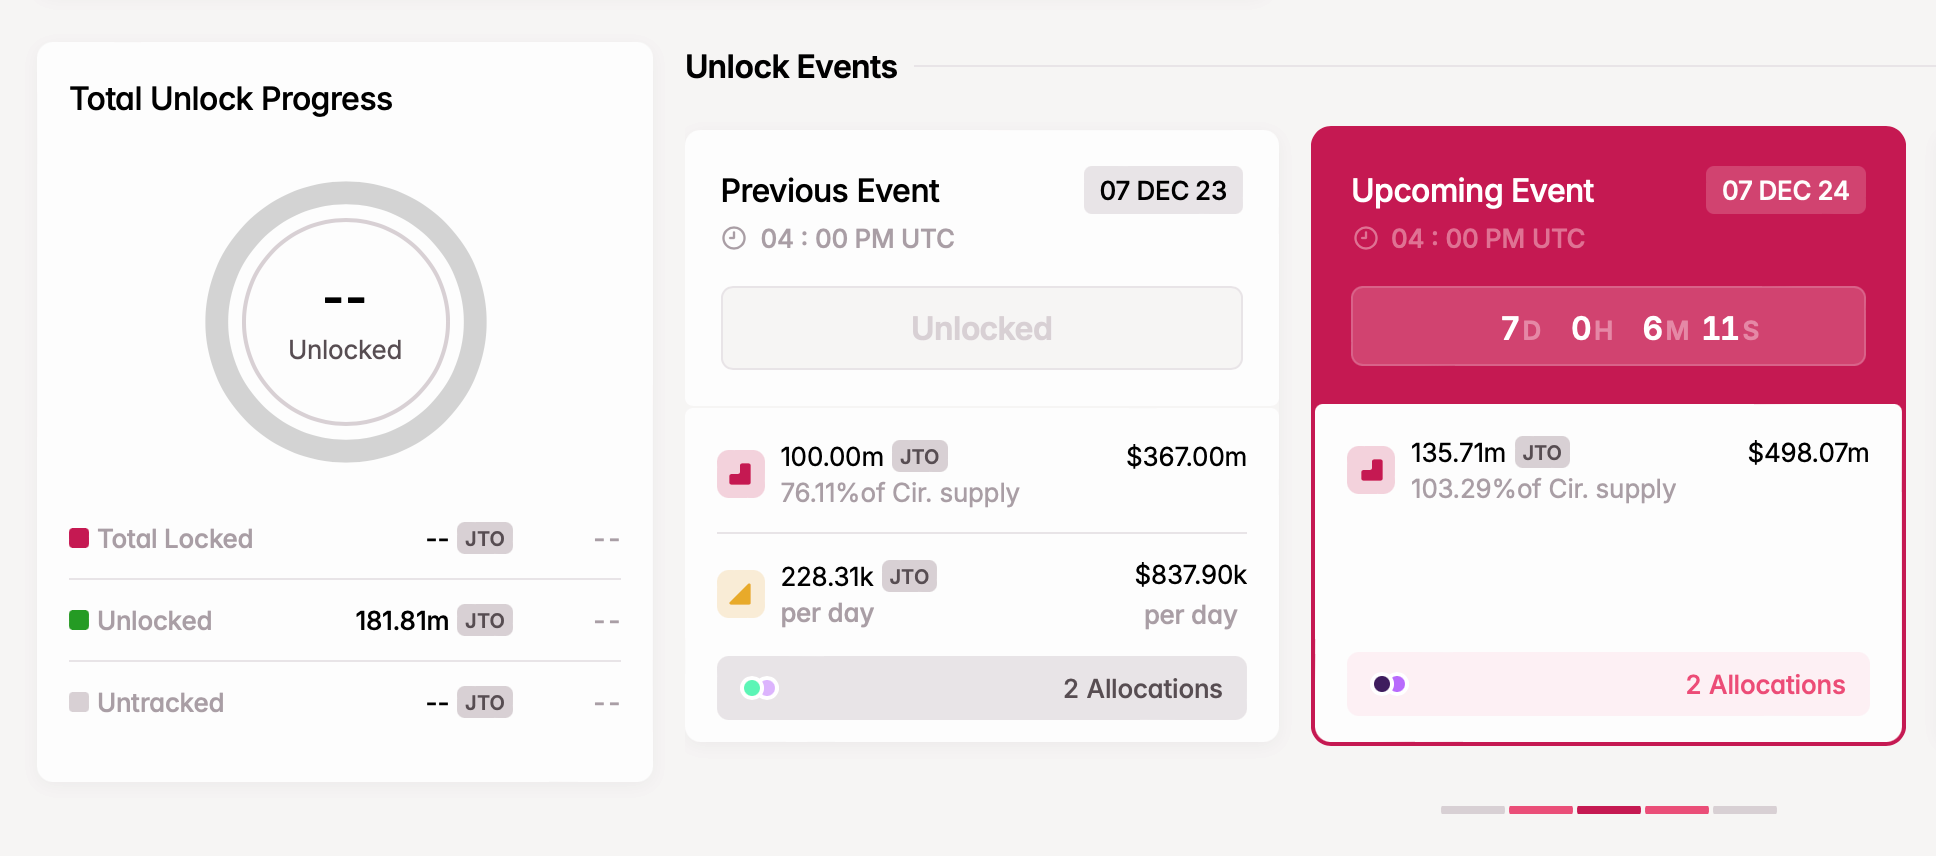Click the dark allocation dot in Upcoming Event
This screenshot has width=1936, height=856.
pos(1382,684)
